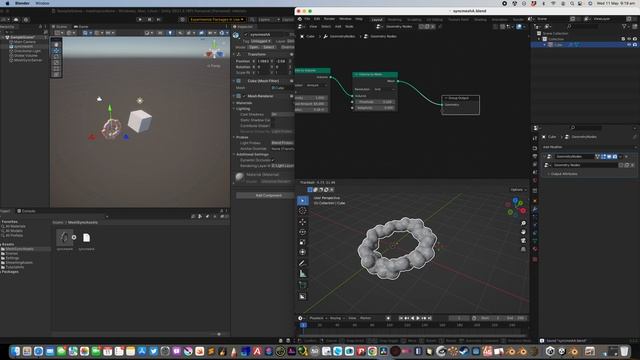Collapse the Probes section in Inspector
The image size is (640, 360).
pyautogui.click(x=235, y=137)
